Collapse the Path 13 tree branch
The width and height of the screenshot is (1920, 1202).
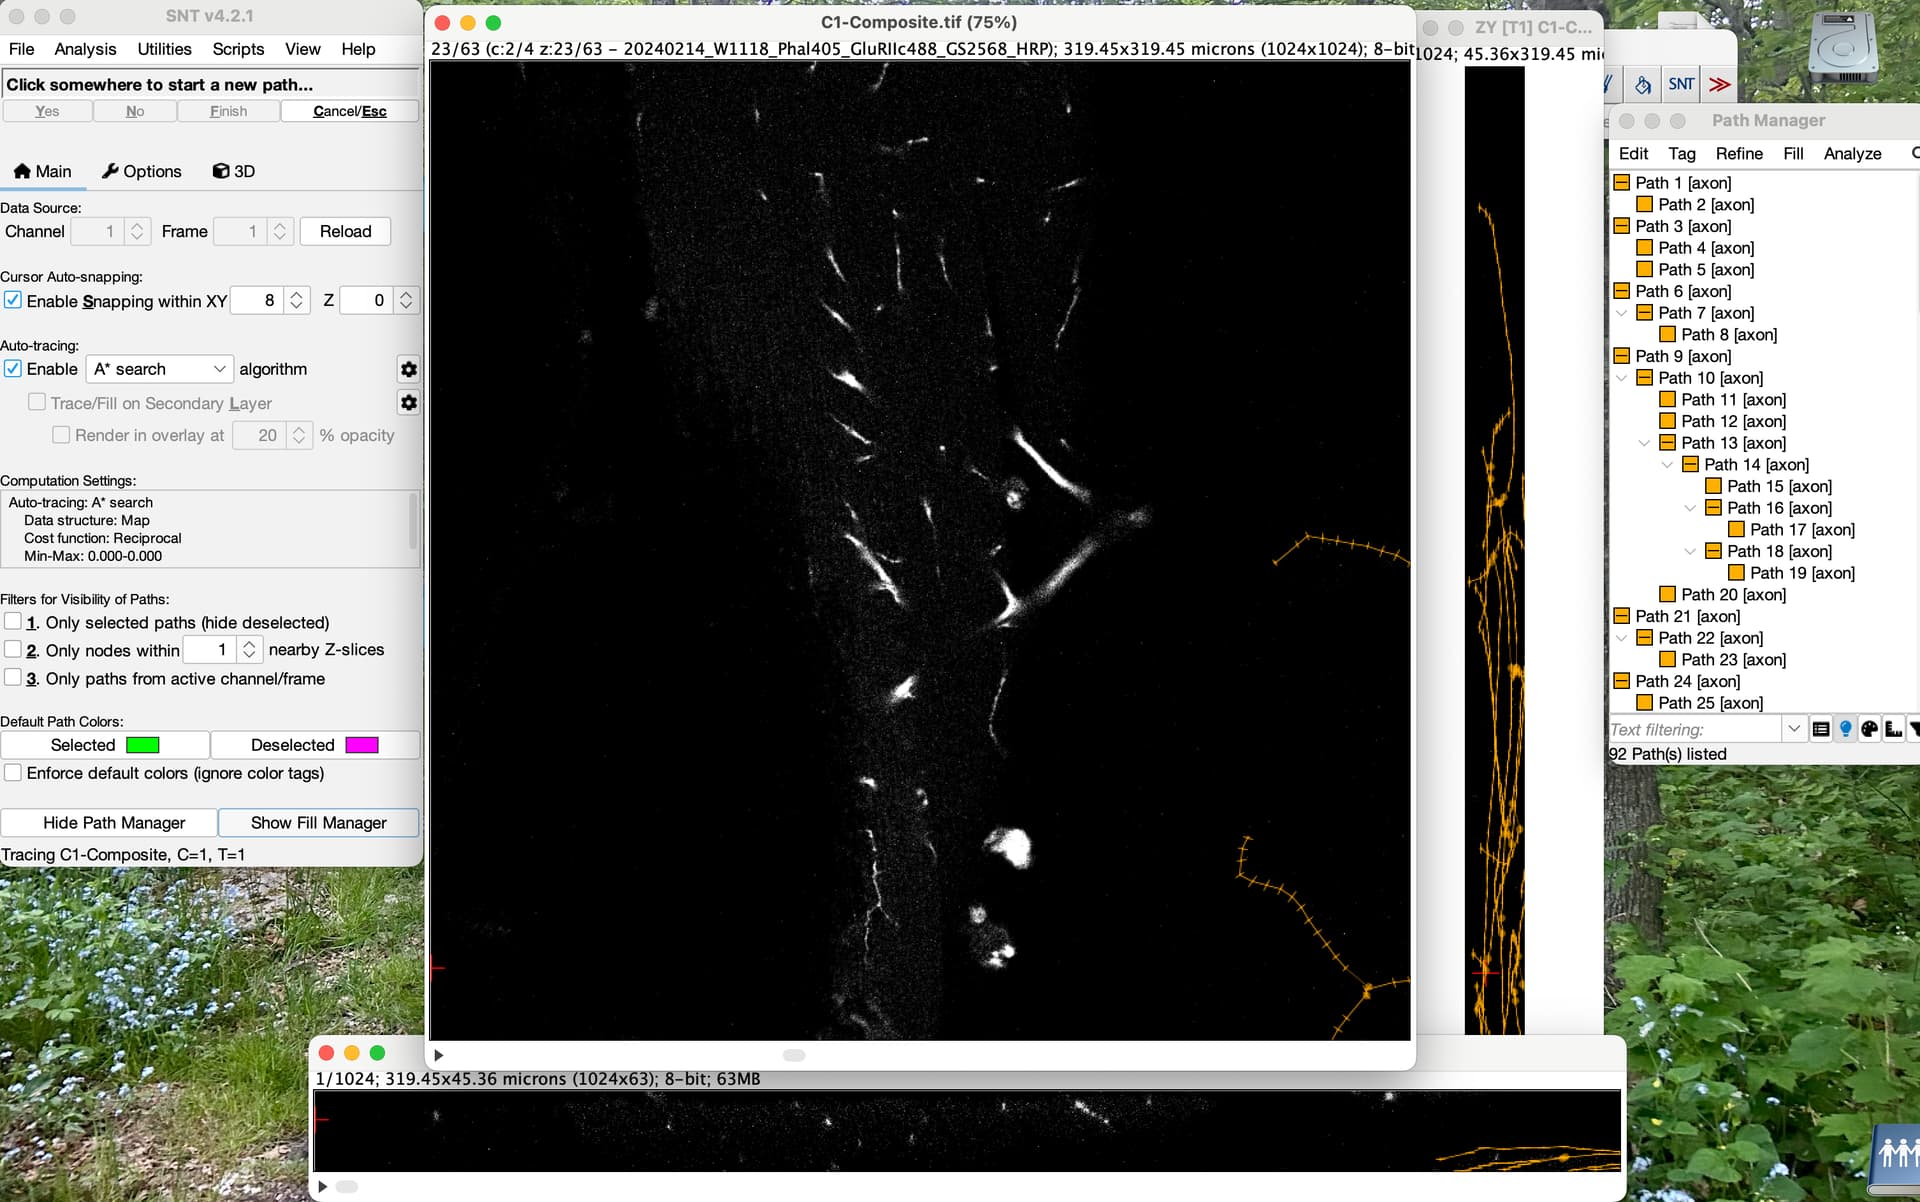(1645, 443)
